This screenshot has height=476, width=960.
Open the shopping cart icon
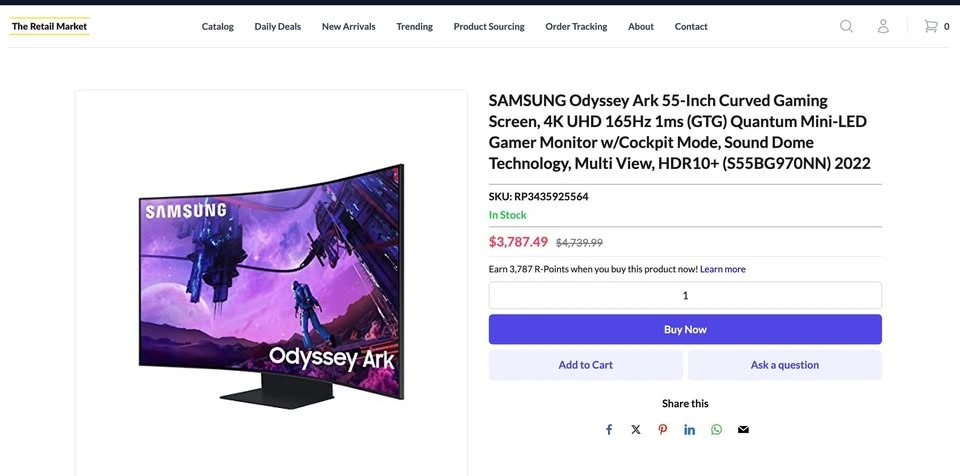[930, 26]
